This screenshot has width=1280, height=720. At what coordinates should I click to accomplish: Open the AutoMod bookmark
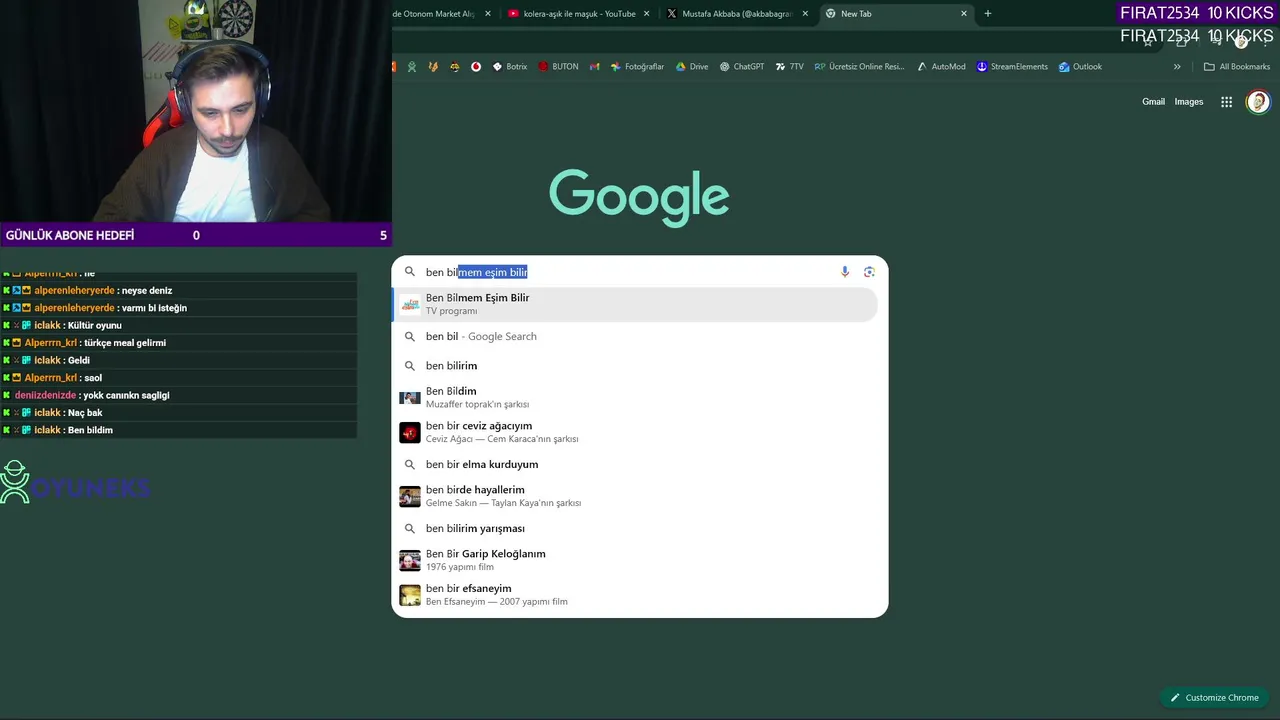(940, 67)
